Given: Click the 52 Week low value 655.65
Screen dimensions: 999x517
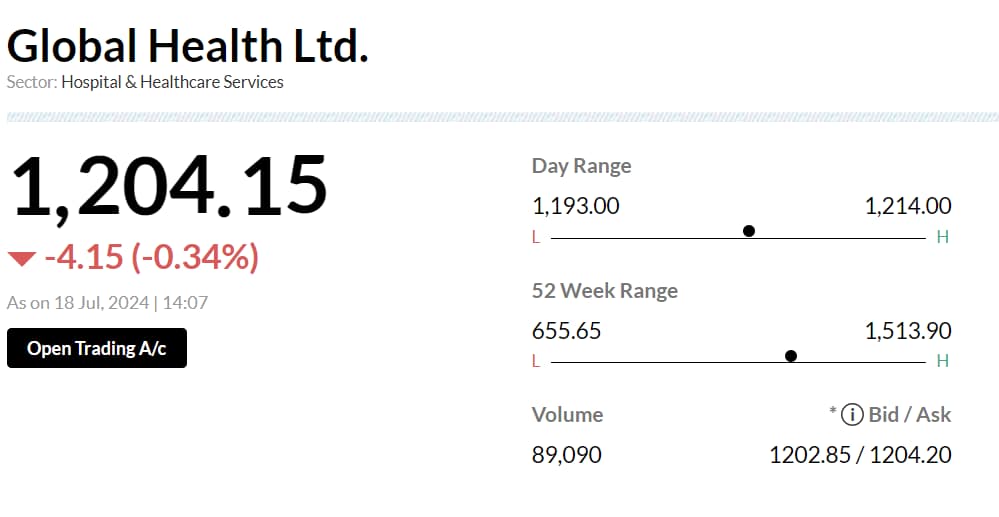Looking at the screenshot, I should click(x=566, y=330).
